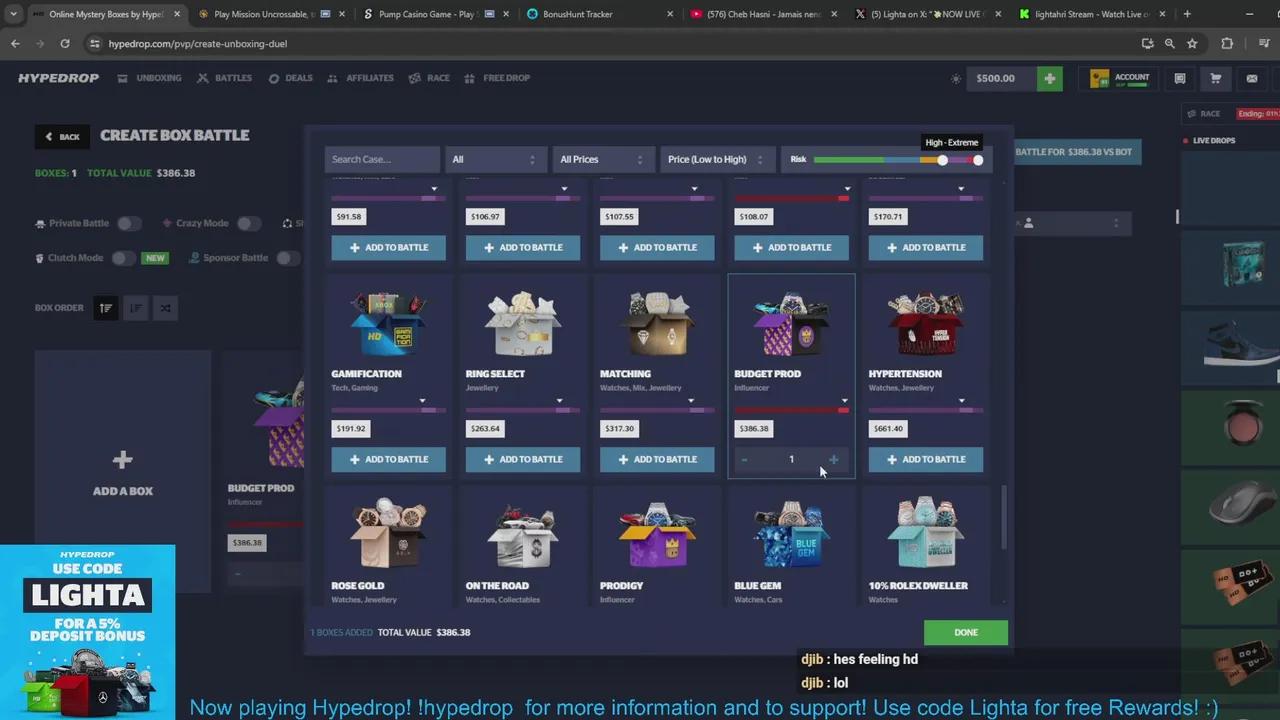The width and height of the screenshot is (1280, 720).
Task: Add Hypertension box to battle
Action: coord(925,459)
